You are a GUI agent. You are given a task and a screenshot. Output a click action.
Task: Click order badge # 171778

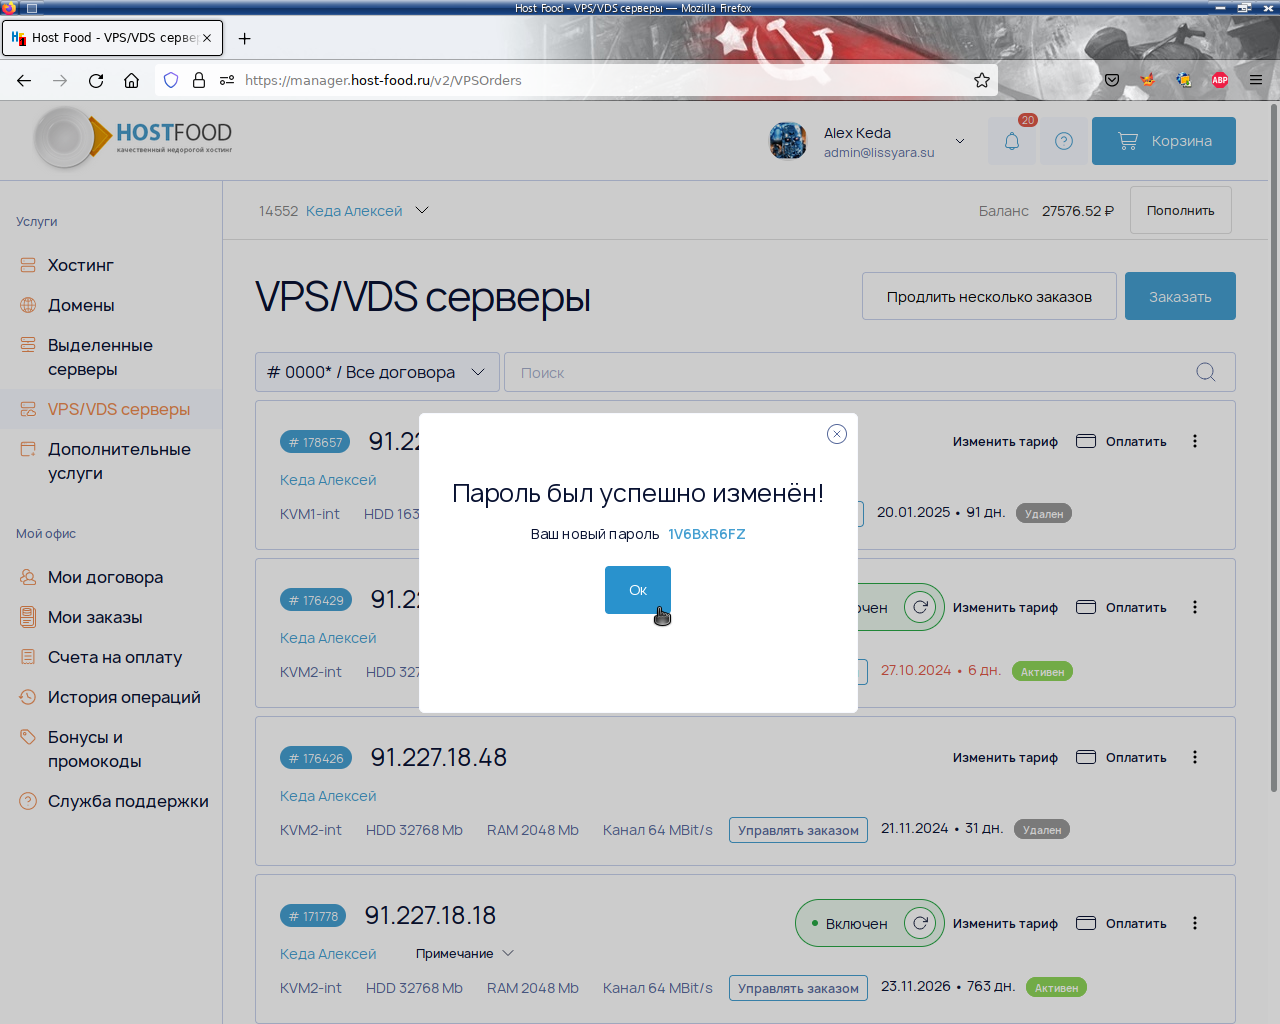313,916
